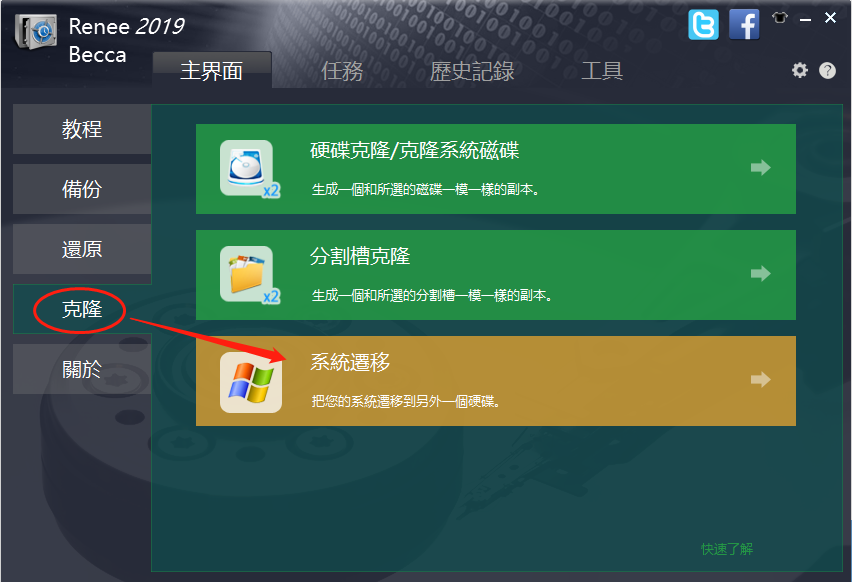Select 備份 in the sidebar

(x=82, y=189)
